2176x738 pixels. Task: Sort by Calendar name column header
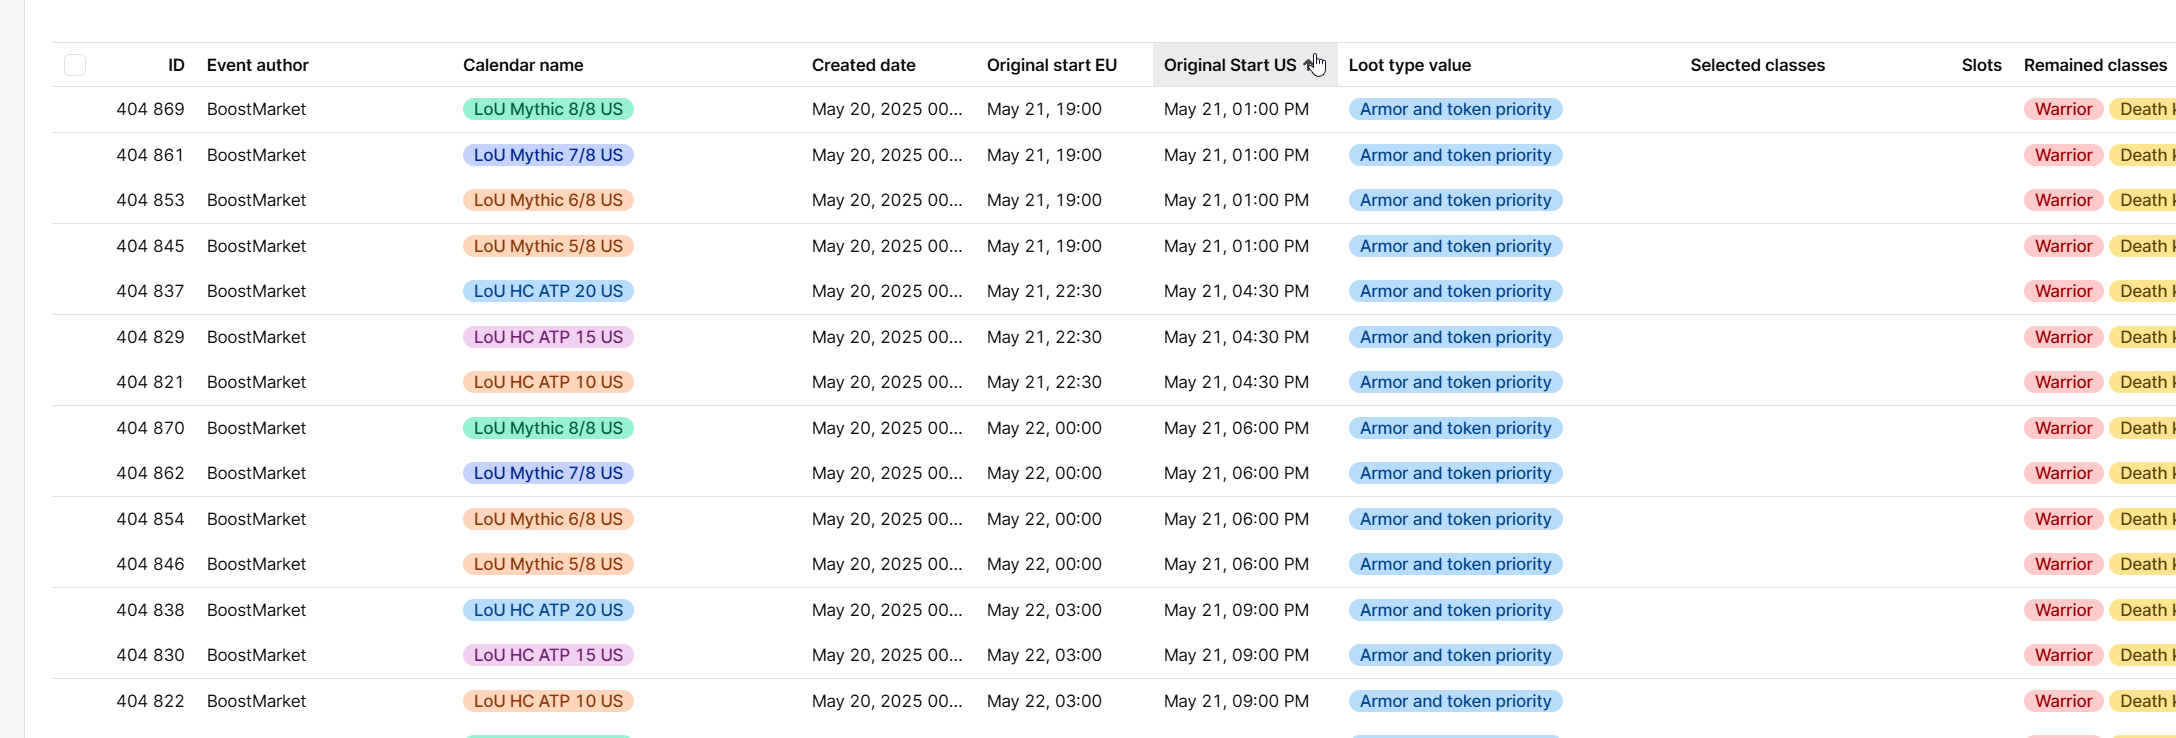tap(523, 65)
